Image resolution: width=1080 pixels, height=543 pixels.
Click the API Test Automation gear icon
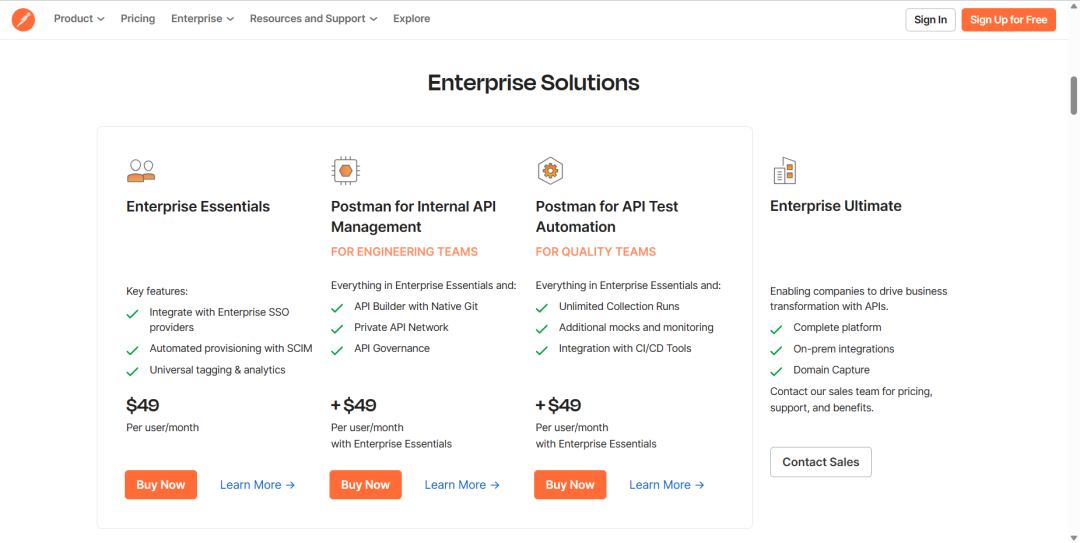click(x=550, y=171)
